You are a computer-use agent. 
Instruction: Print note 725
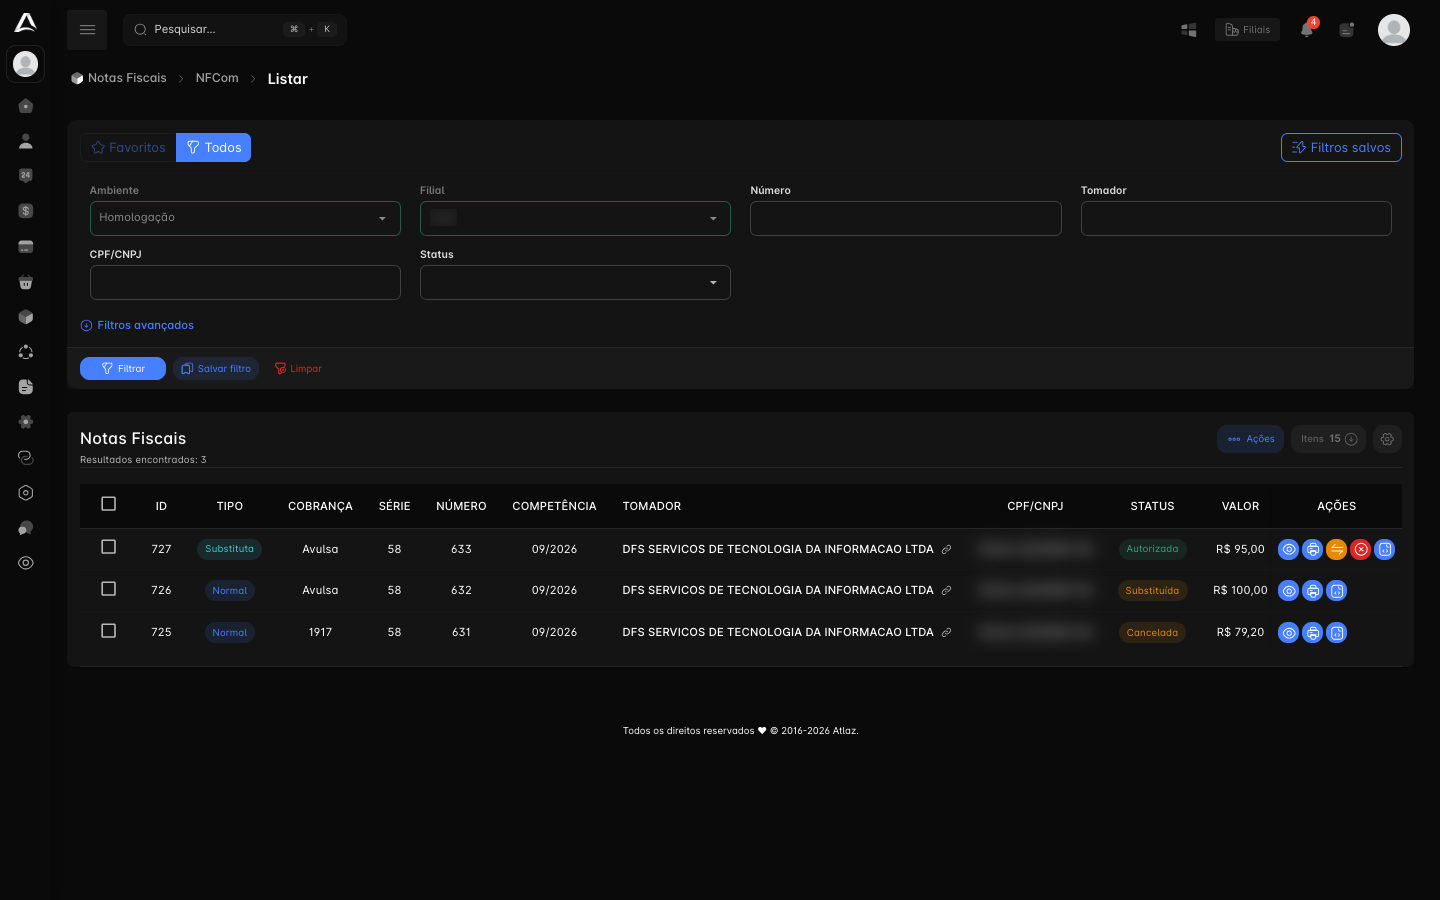coord(1313,633)
